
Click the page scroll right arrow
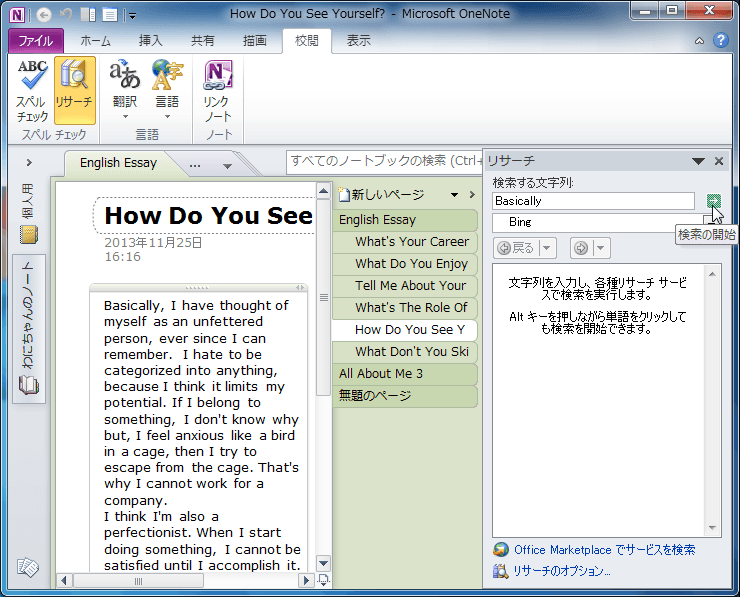point(306,580)
